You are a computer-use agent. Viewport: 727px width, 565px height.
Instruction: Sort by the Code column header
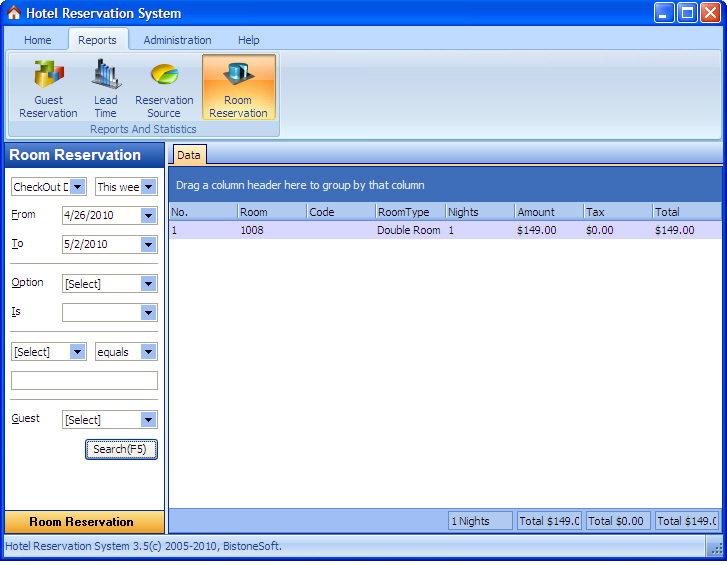tap(341, 212)
